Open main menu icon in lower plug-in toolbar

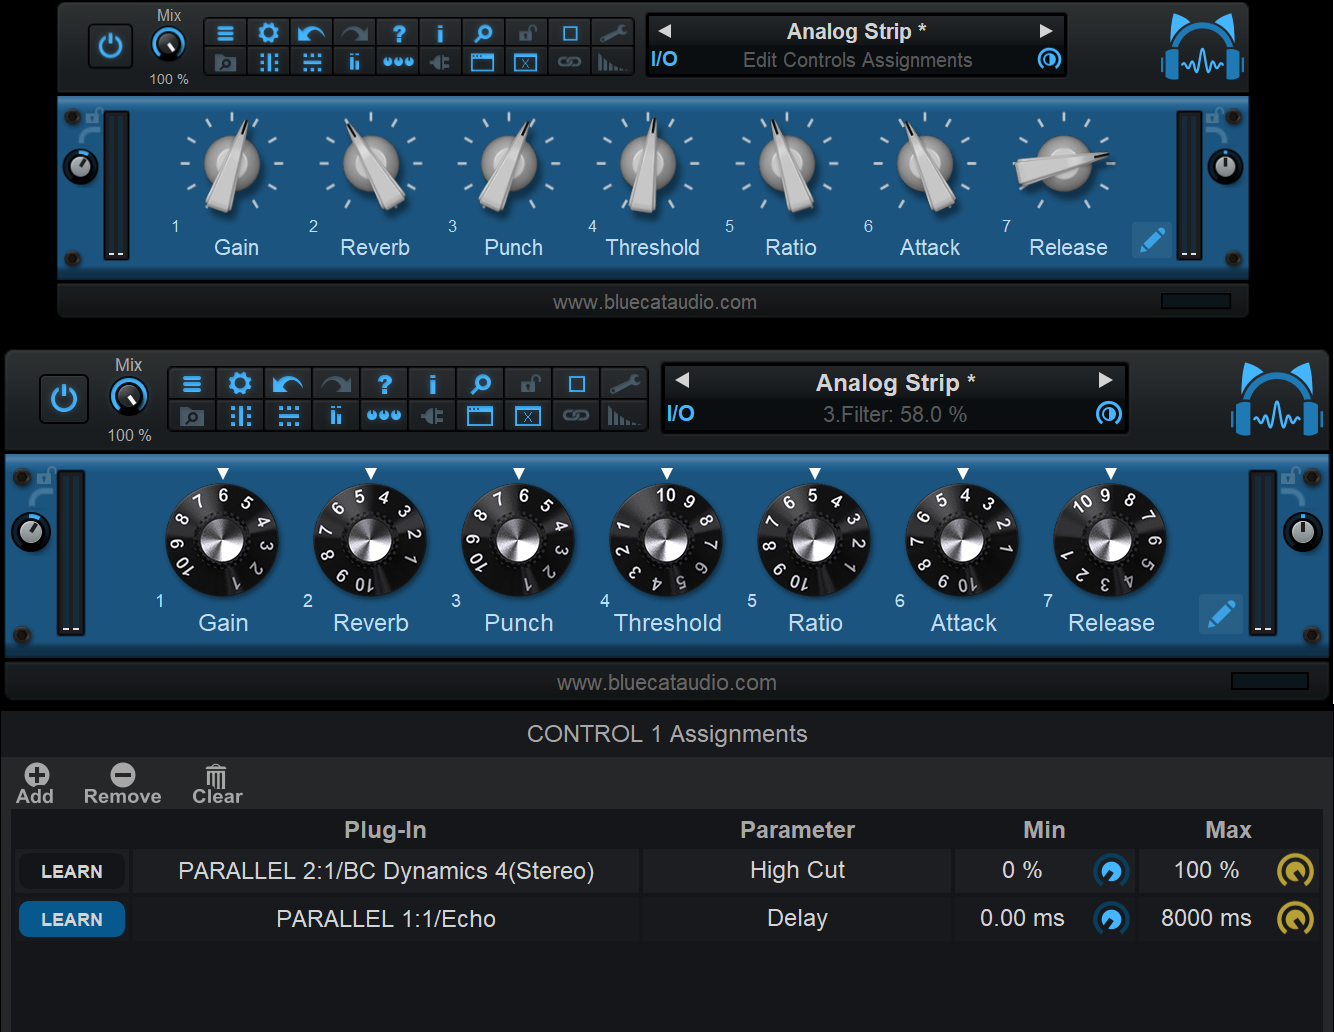(x=192, y=384)
